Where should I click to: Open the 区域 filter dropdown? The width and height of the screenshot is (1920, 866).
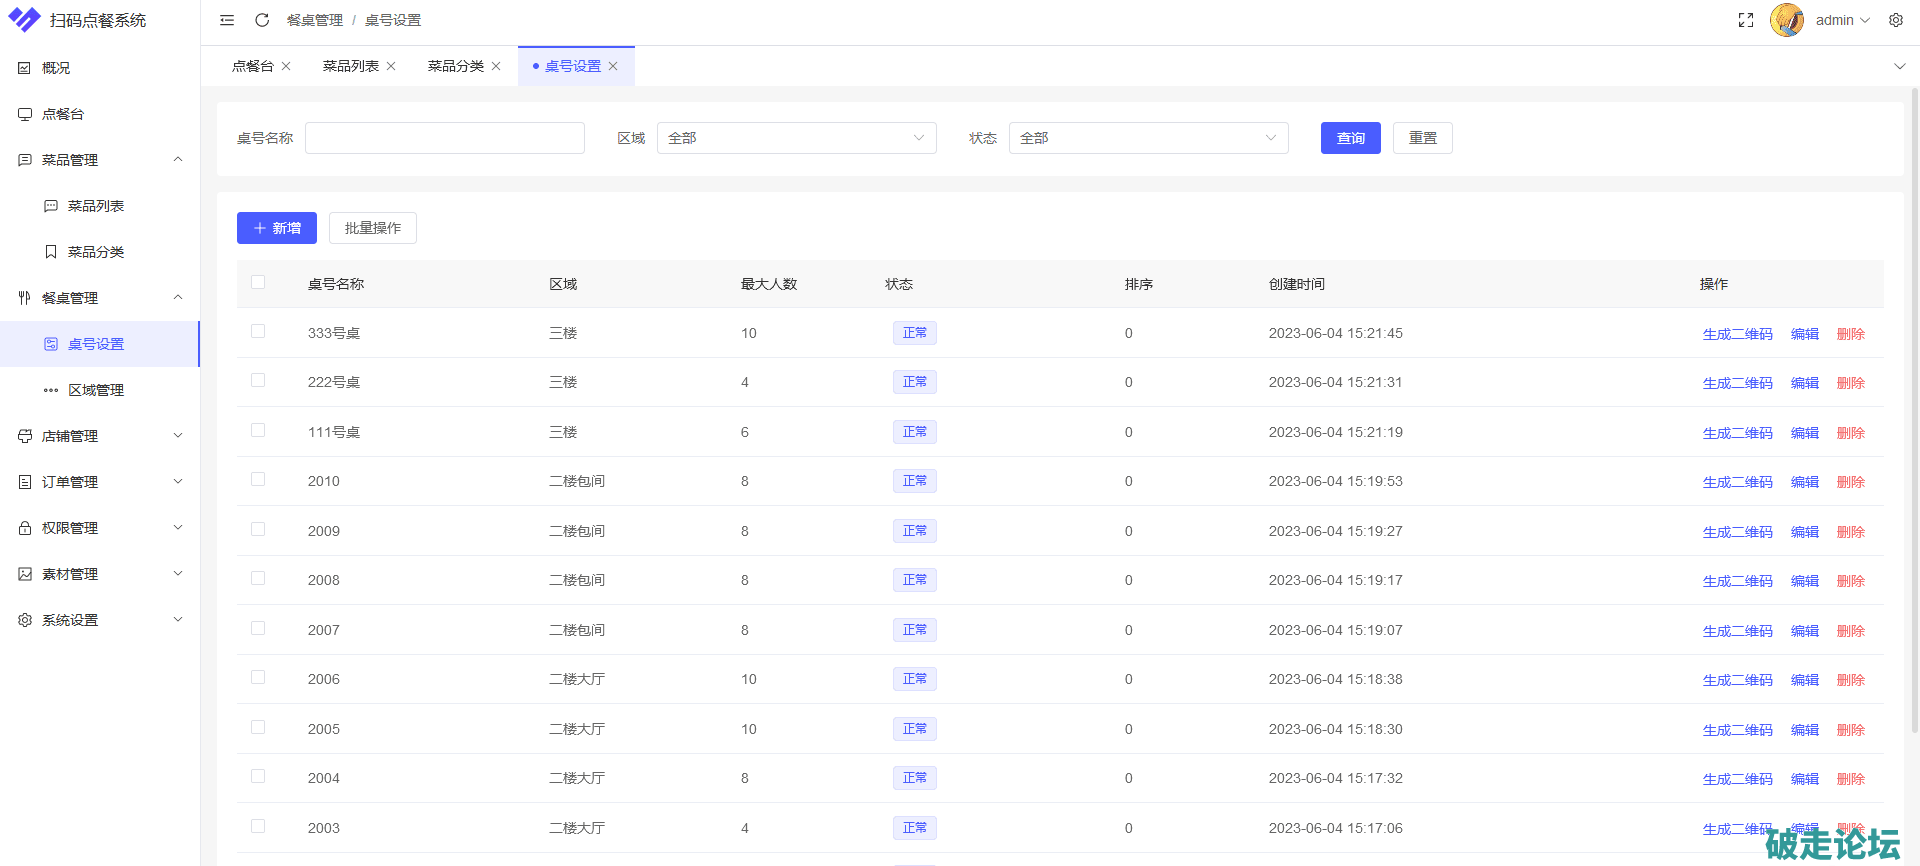coord(796,138)
